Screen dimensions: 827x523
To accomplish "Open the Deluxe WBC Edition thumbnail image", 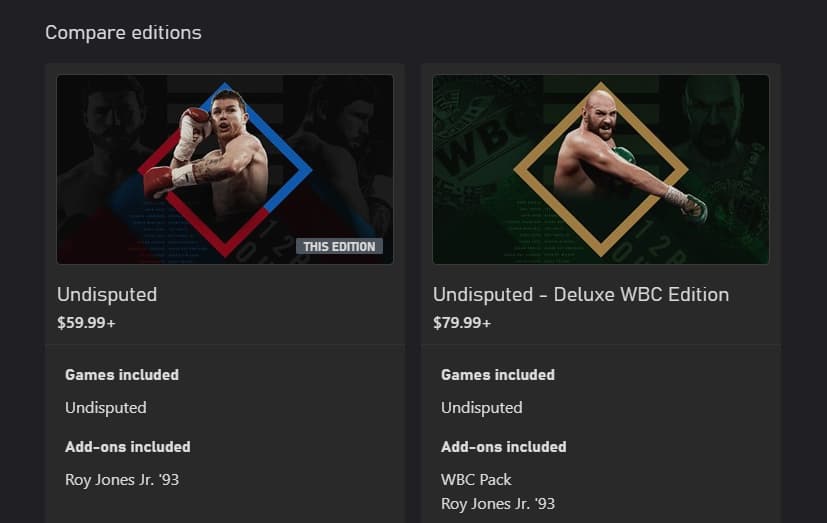I will [x=600, y=169].
